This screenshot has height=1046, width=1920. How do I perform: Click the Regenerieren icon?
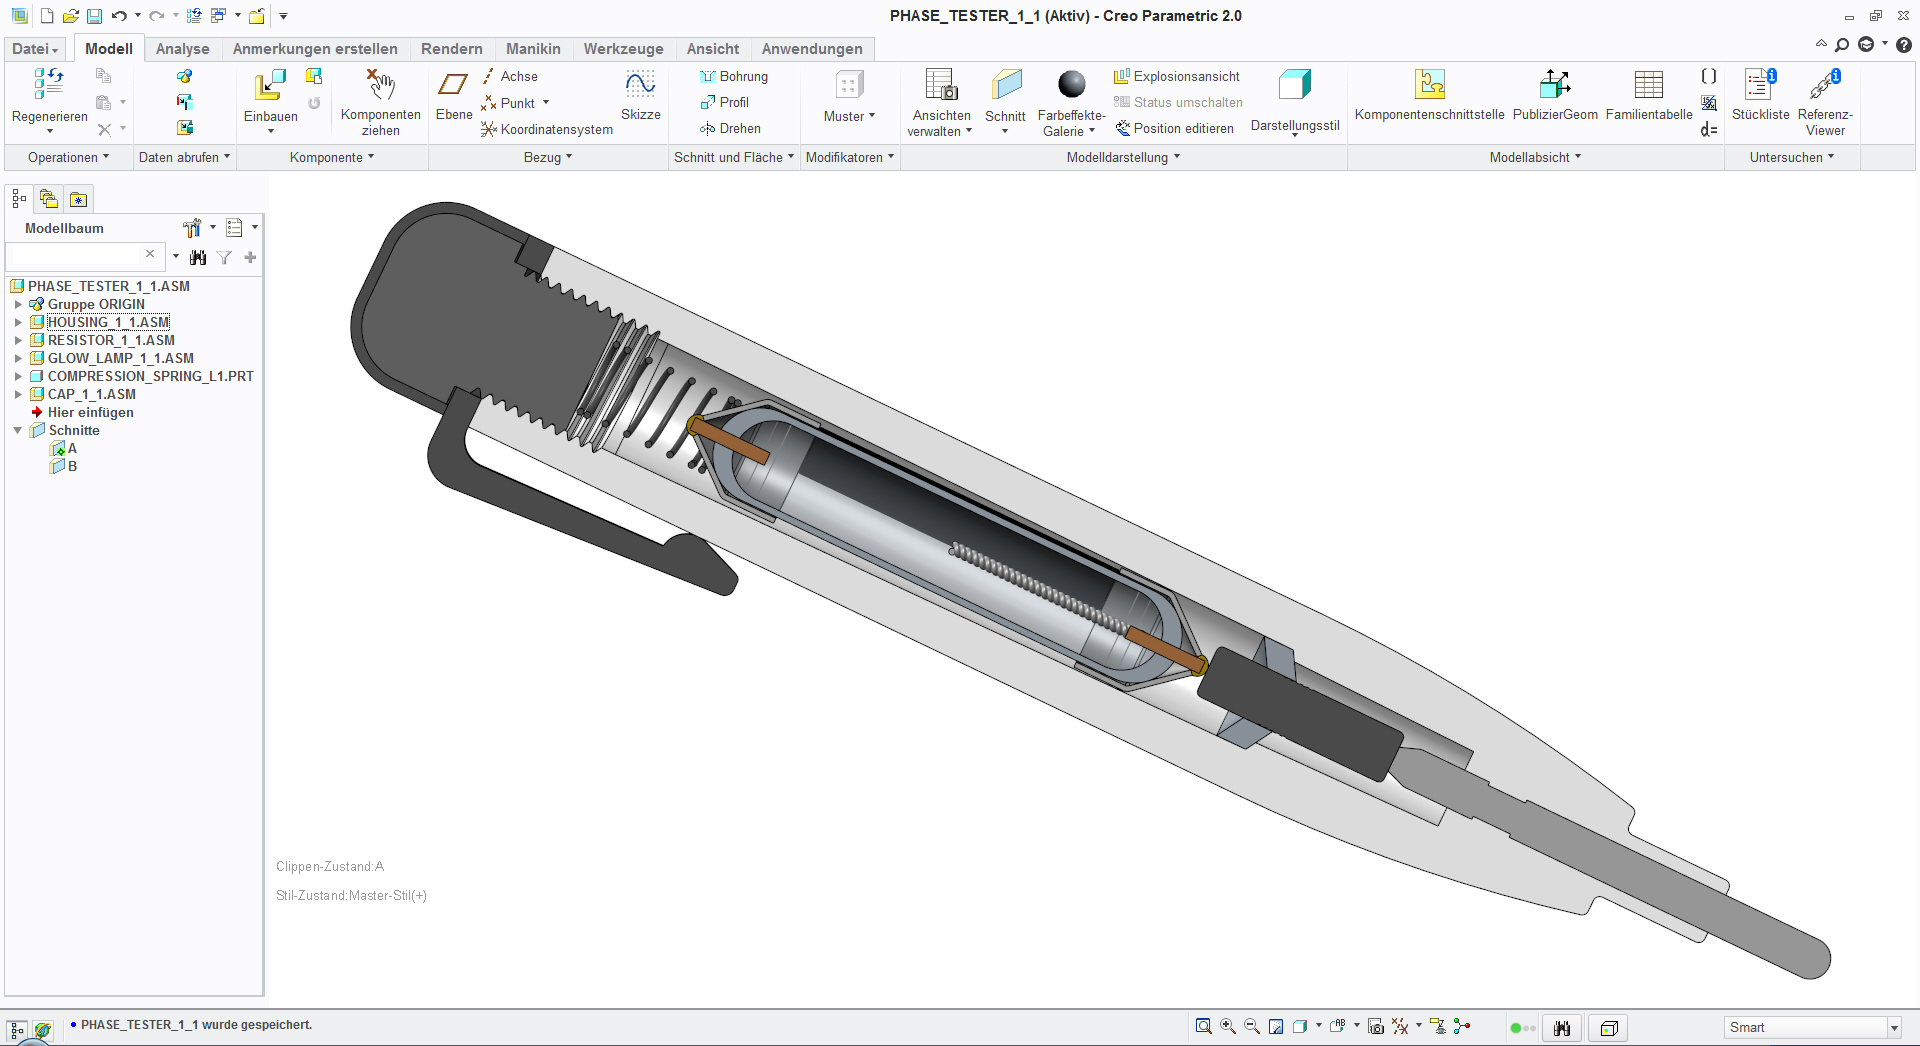49,85
